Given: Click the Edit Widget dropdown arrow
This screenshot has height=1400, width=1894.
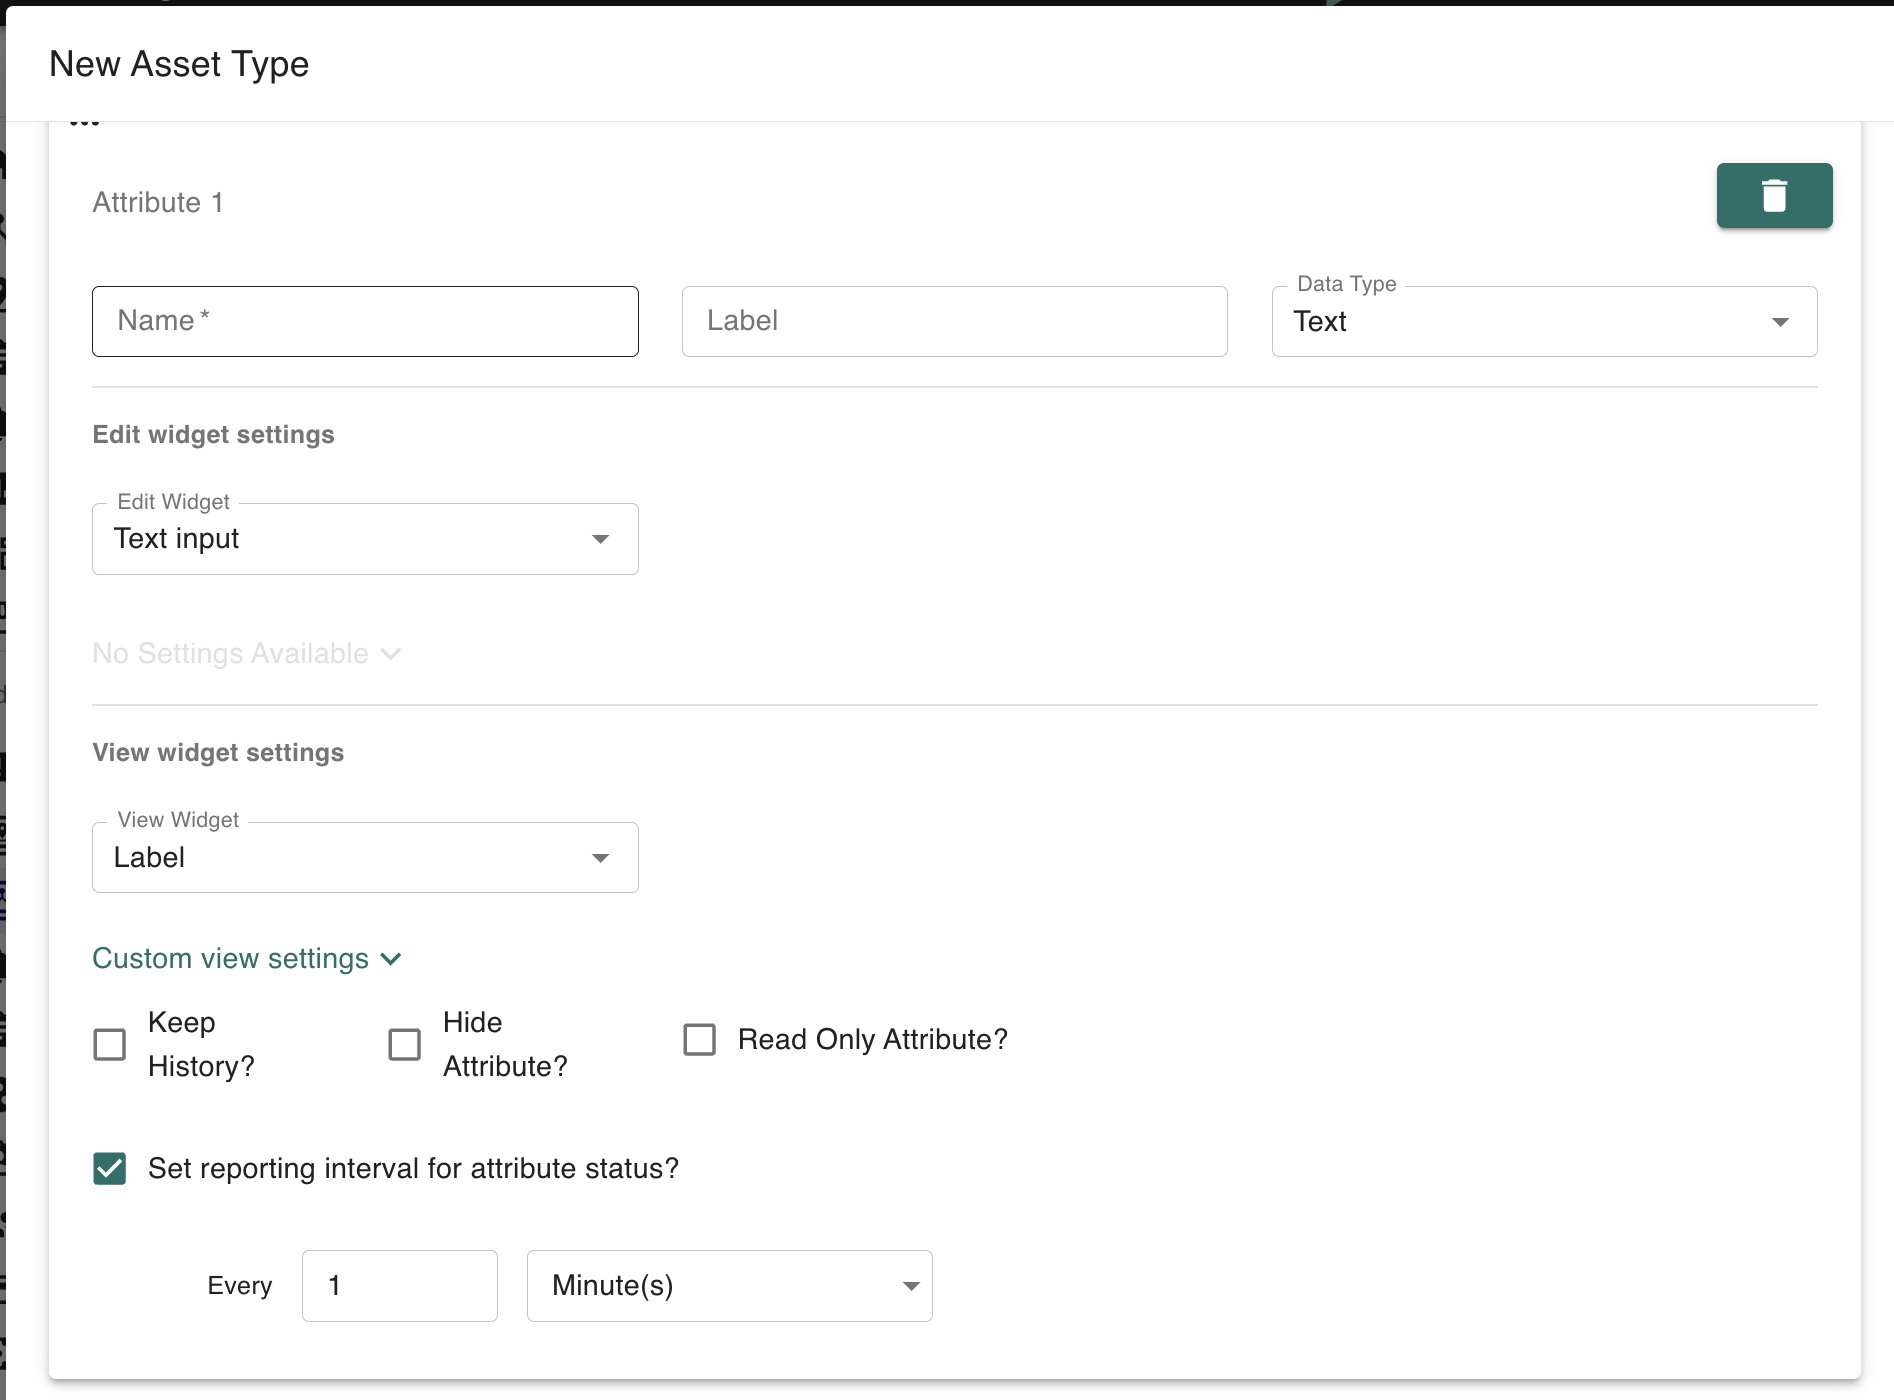Looking at the screenshot, I should (x=600, y=540).
